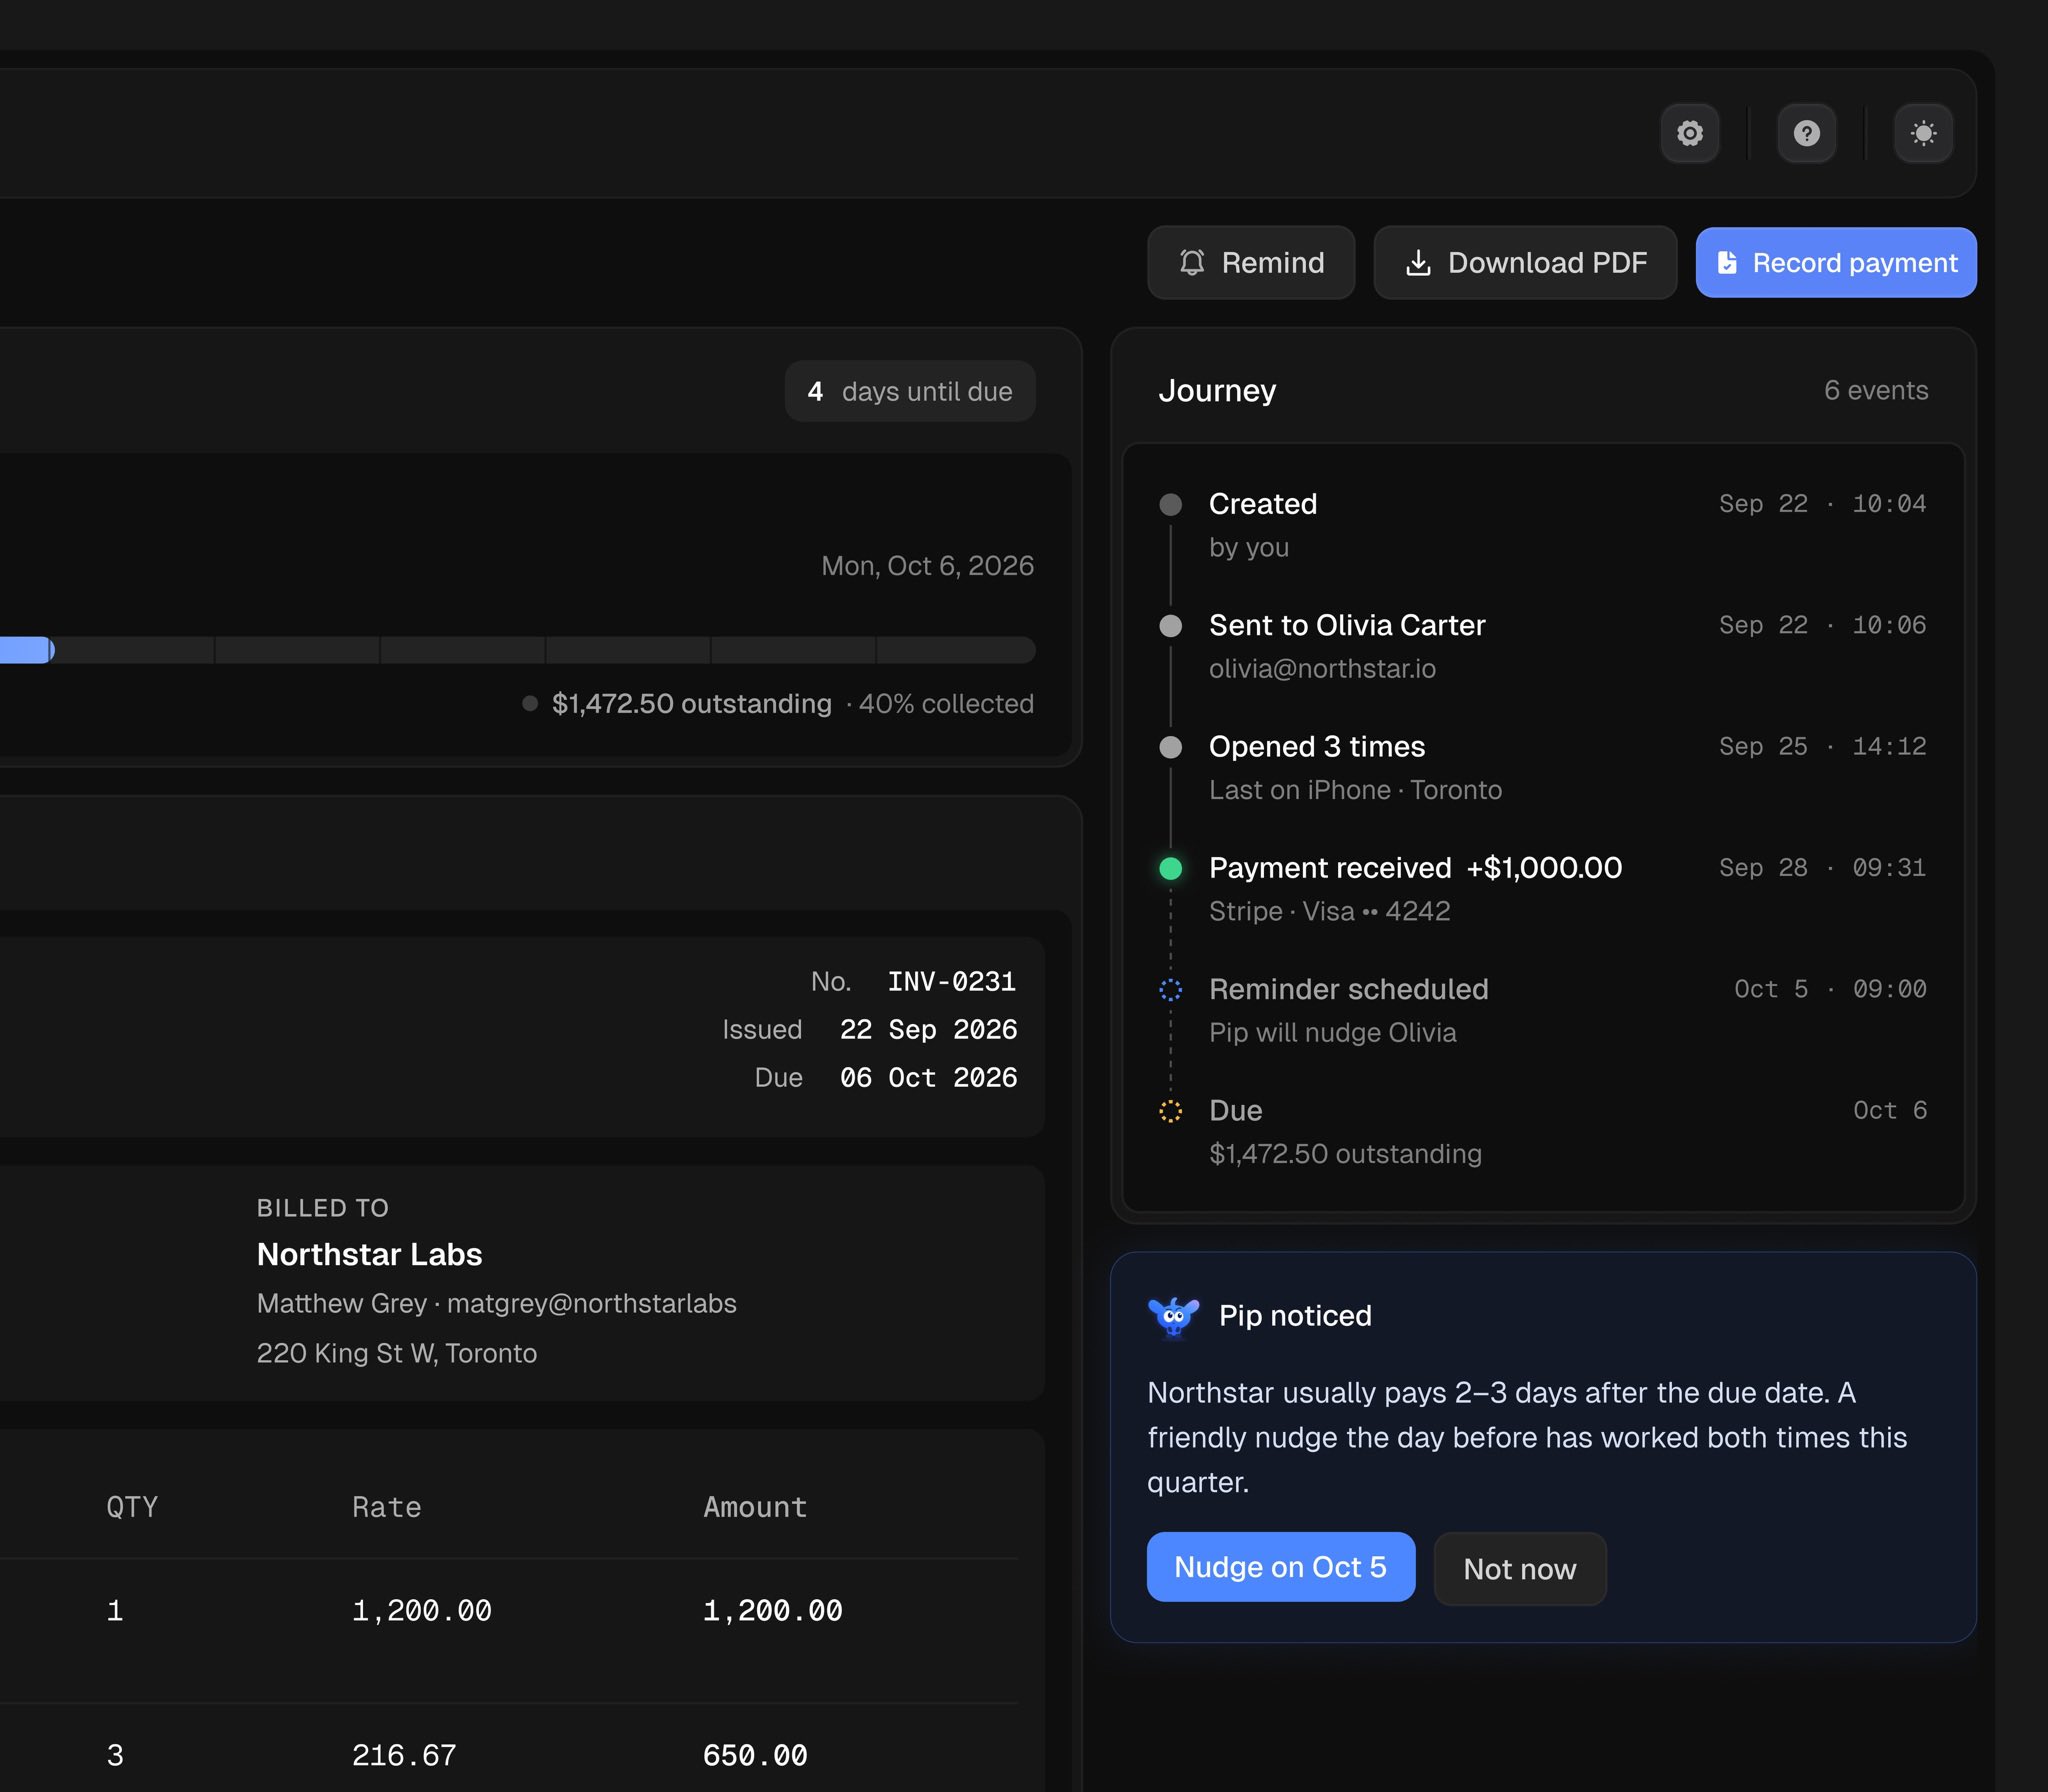
Task: Click the 220 King St W, Toronto address
Action: point(397,1353)
